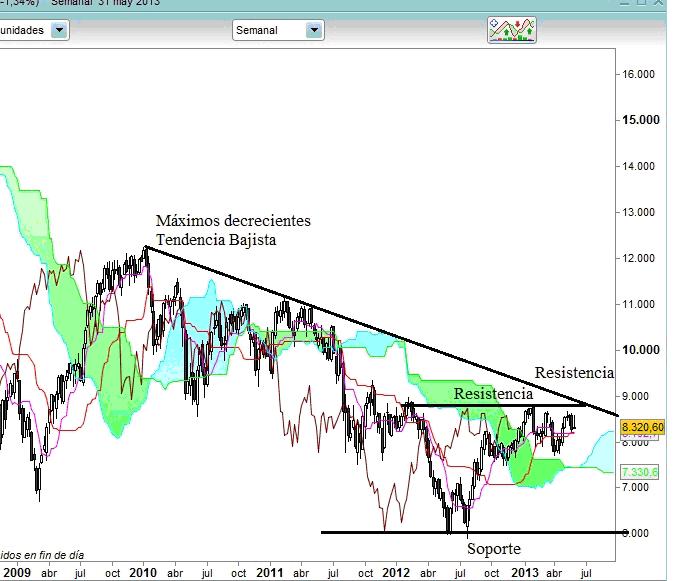Click the 2013 year label on time axis

(x=524, y=572)
